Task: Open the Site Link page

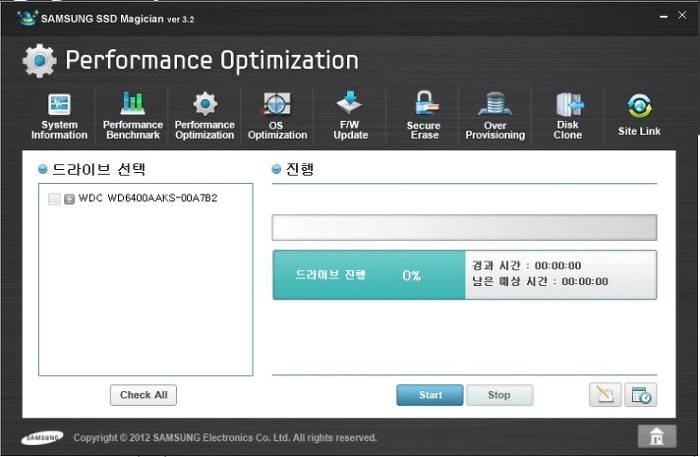Action: tap(639, 115)
